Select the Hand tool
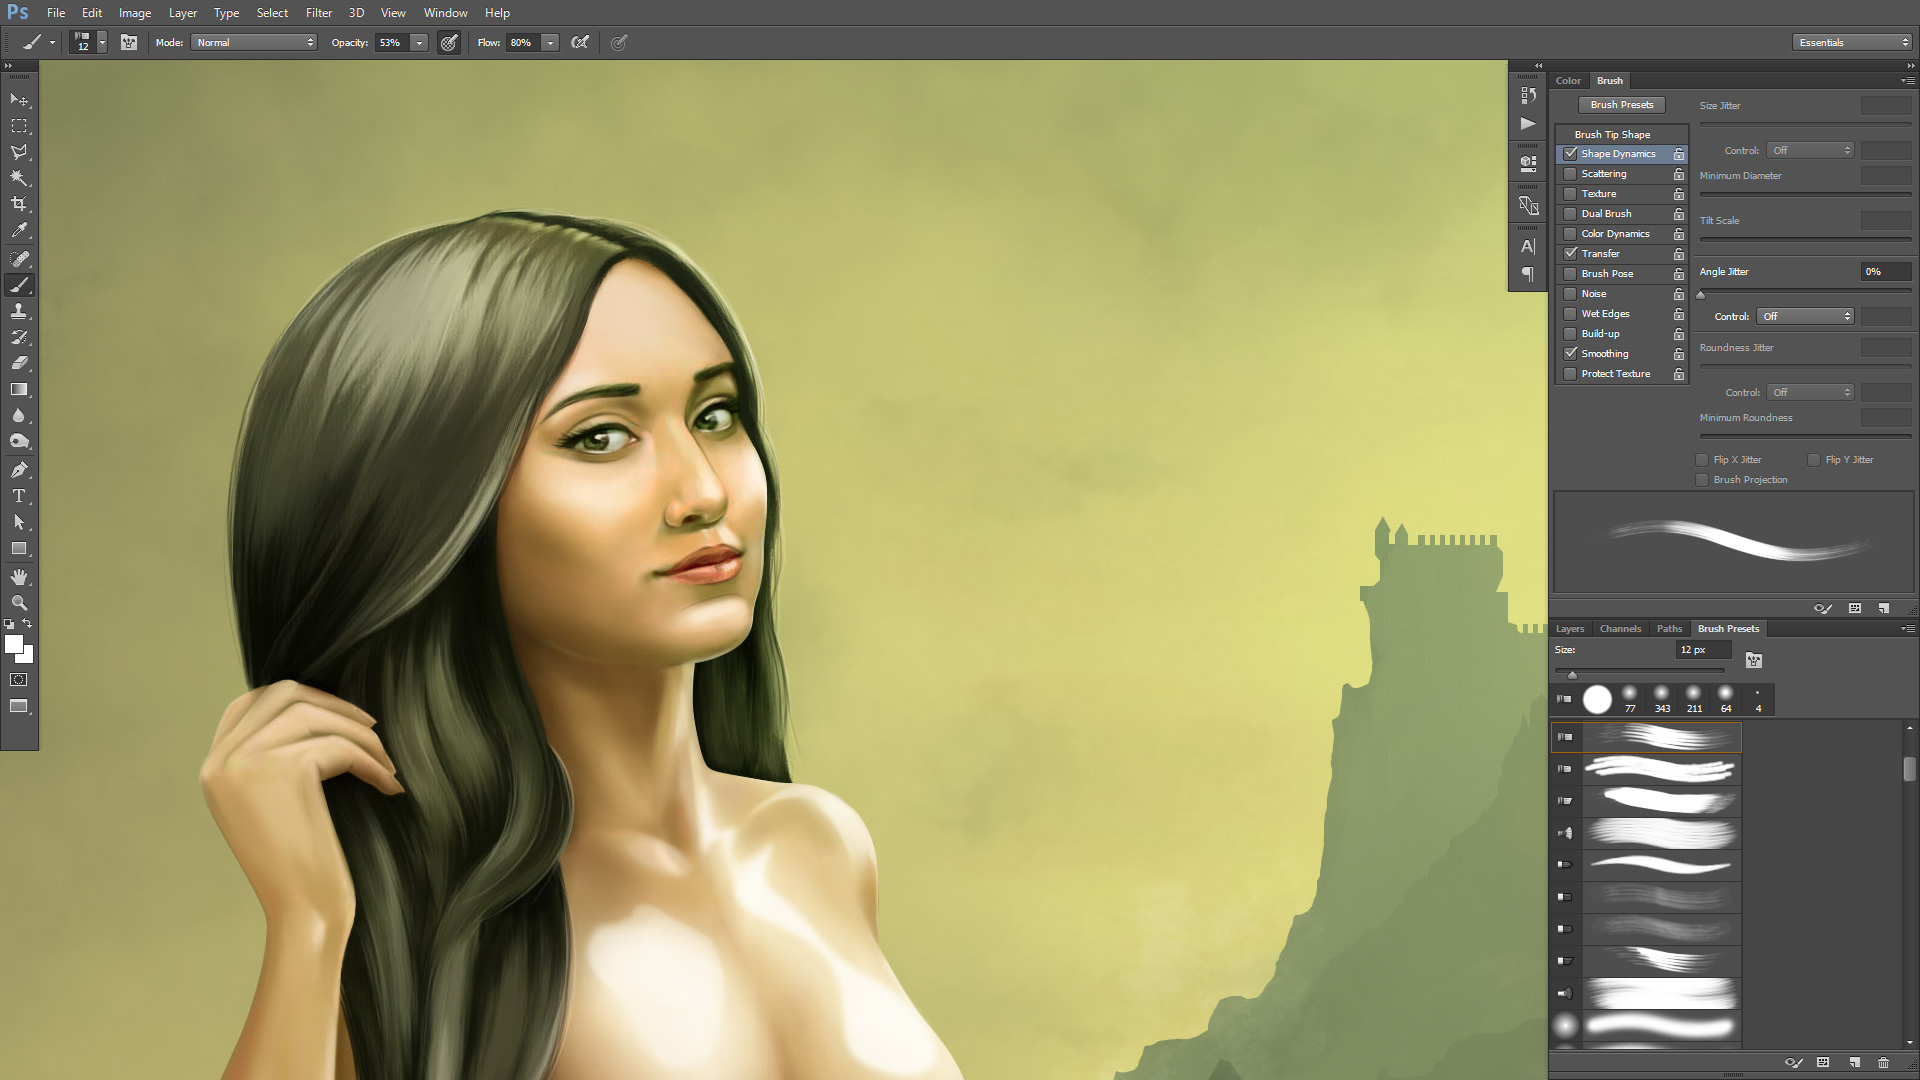This screenshot has width=1920, height=1080. coord(19,577)
